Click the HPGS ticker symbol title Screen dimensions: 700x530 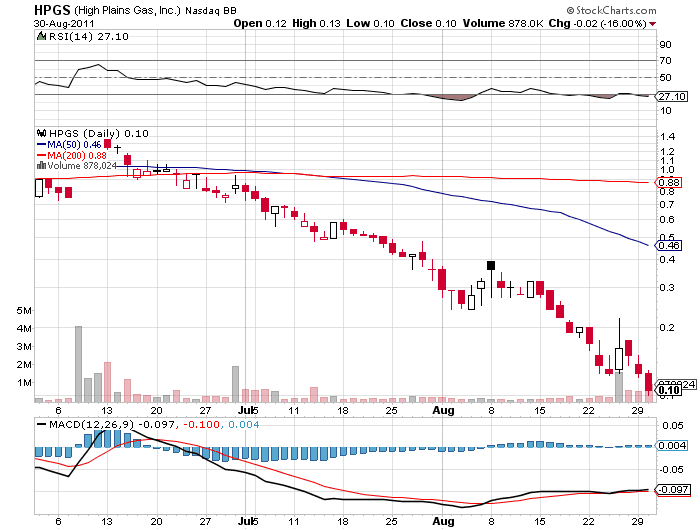(x=52, y=10)
